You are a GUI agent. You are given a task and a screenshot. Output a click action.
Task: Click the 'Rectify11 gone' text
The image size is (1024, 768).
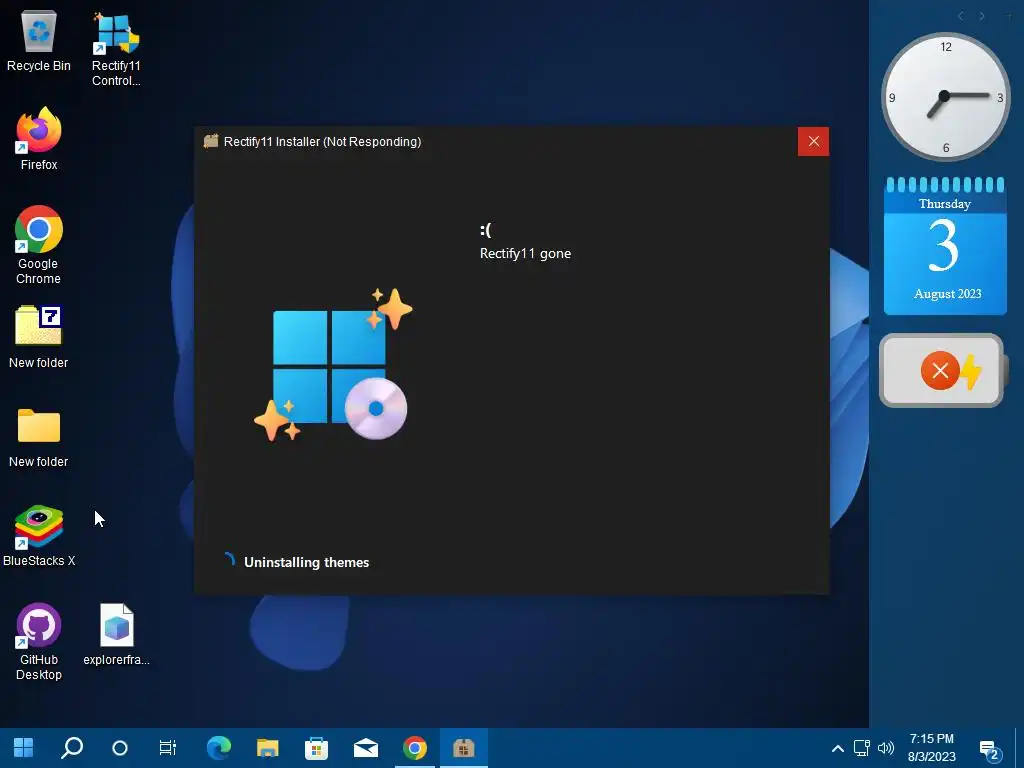coord(525,253)
